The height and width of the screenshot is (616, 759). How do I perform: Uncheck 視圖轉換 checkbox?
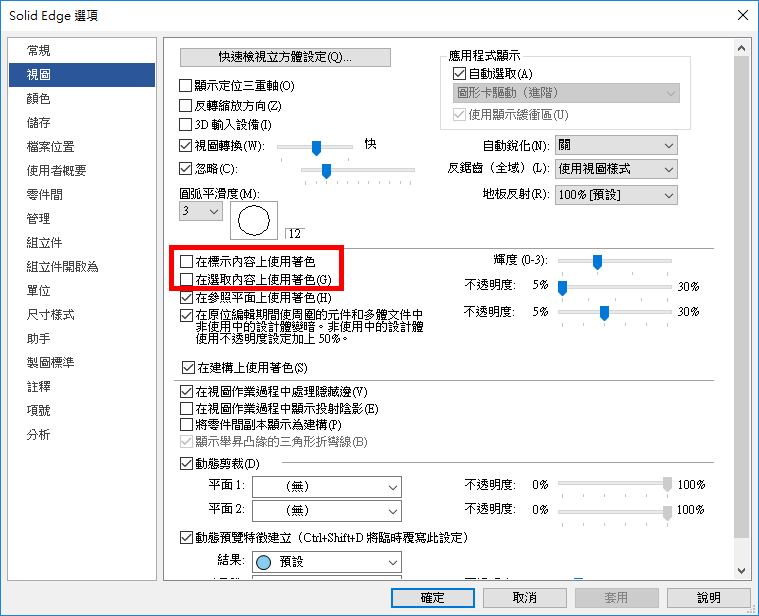tap(185, 145)
